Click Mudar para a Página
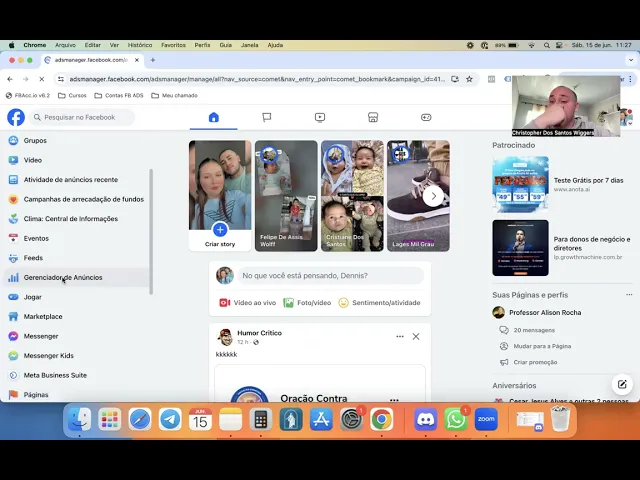Screen dimensions: 640x480 click(x=542, y=346)
